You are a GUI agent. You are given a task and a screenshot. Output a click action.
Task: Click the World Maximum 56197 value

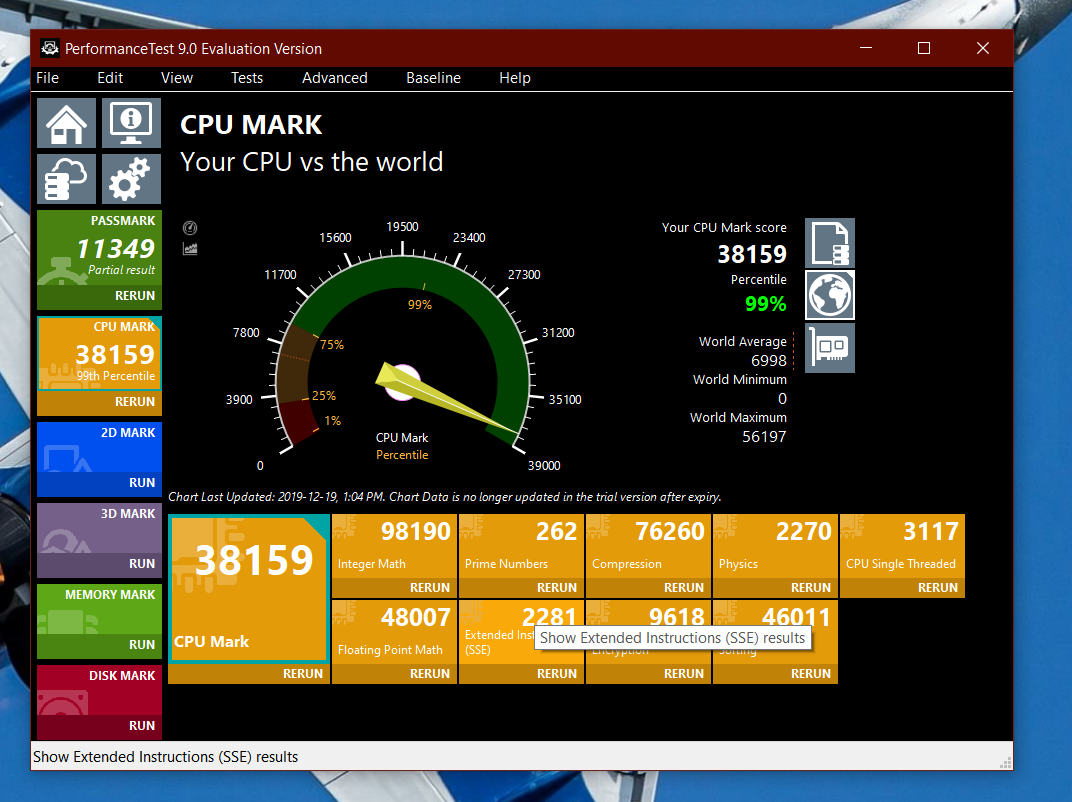pyautogui.click(x=764, y=436)
